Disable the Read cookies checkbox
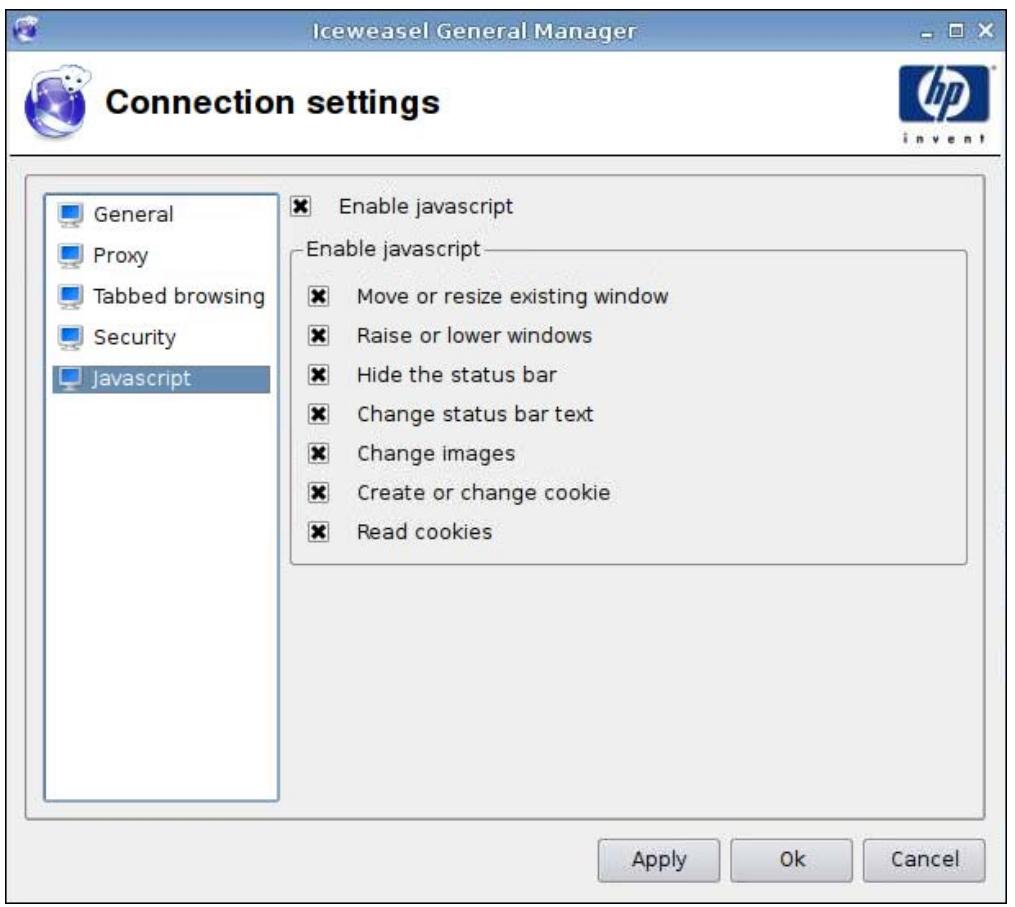 tap(318, 532)
